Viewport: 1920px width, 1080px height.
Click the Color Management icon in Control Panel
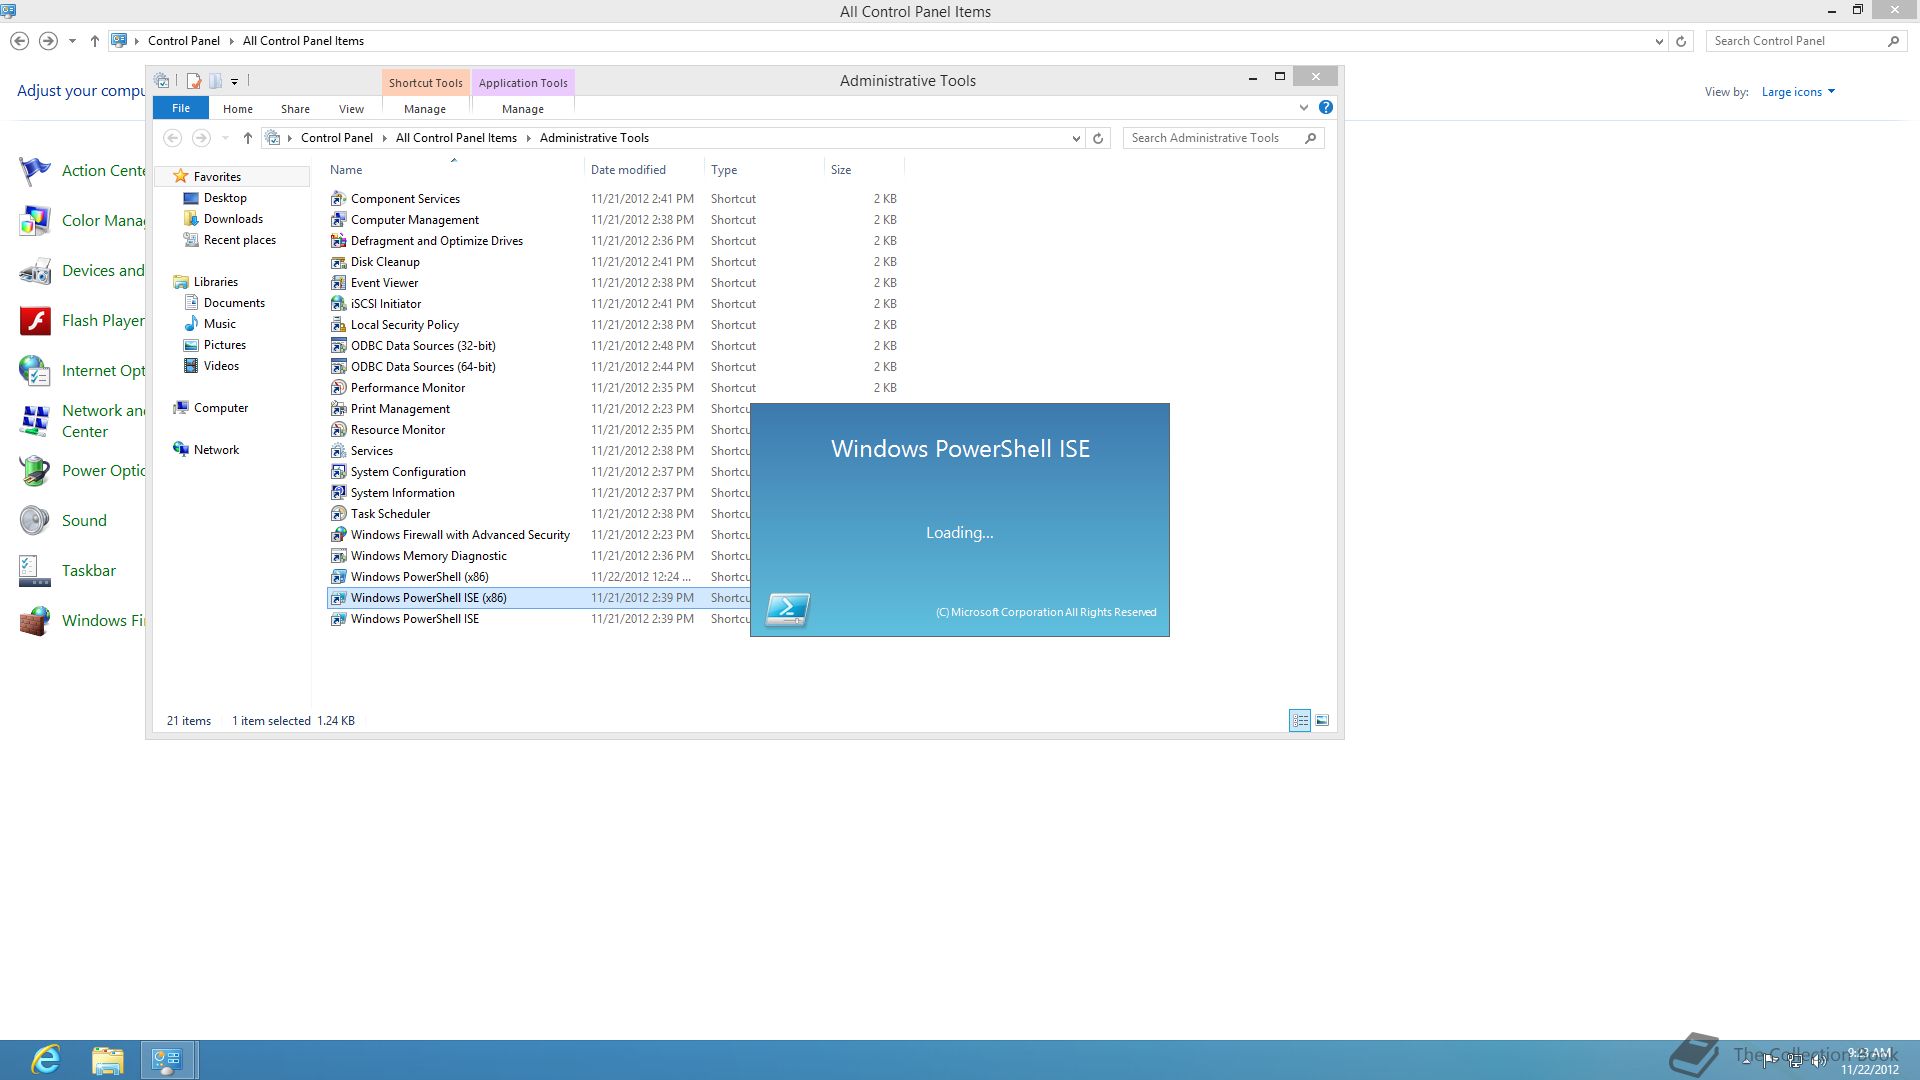(x=35, y=221)
